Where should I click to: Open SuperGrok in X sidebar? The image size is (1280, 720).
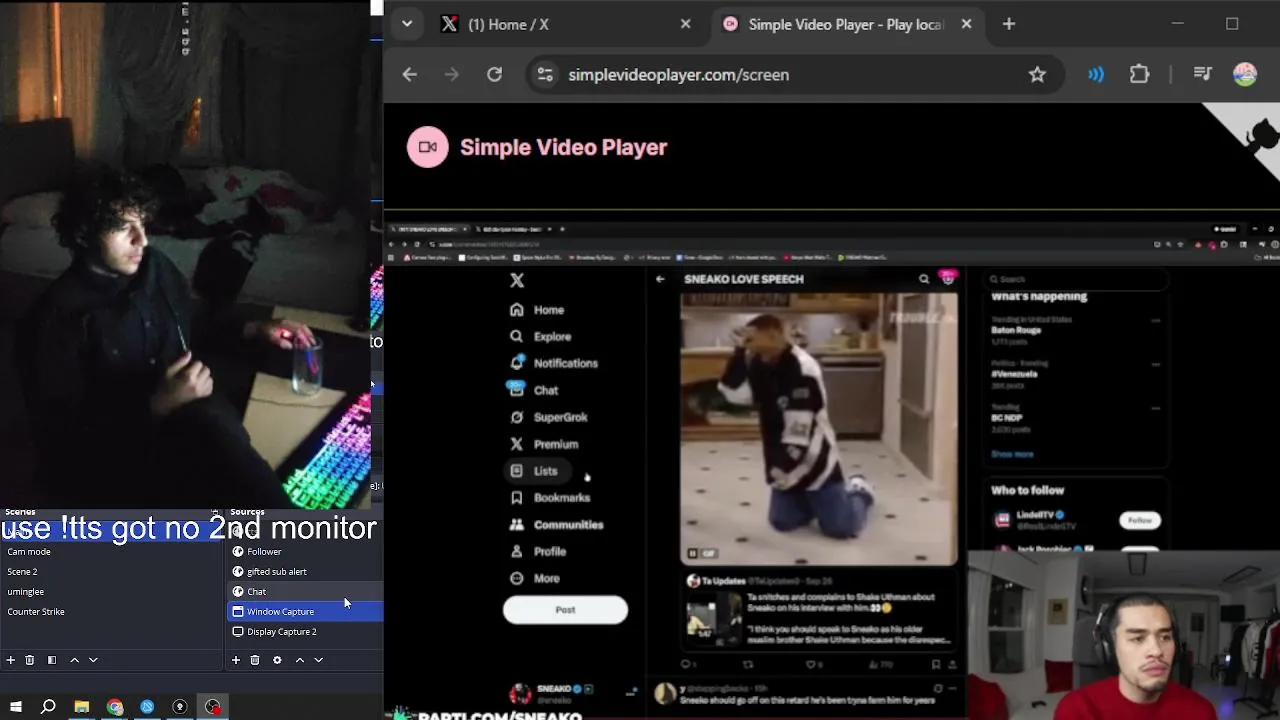tap(549, 417)
